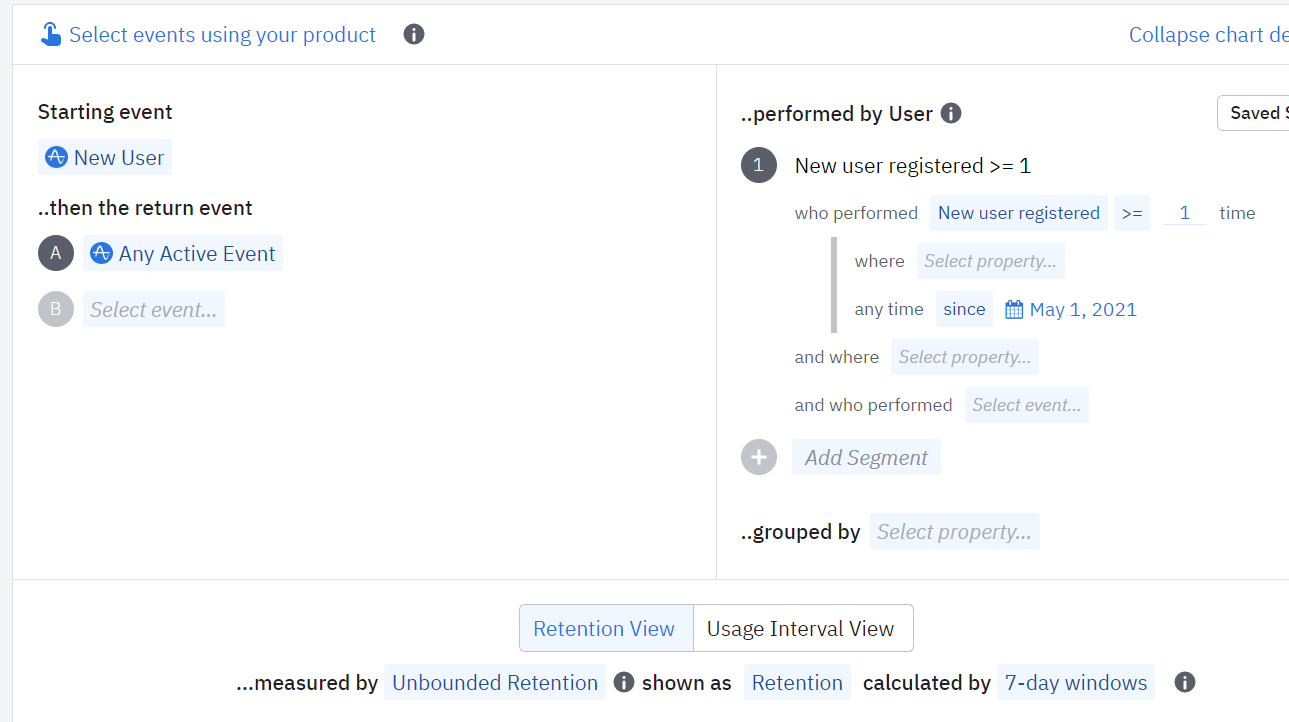Change the 'since' time condition dropdown
The width and height of the screenshot is (1289, 722).
click(964, 309)
